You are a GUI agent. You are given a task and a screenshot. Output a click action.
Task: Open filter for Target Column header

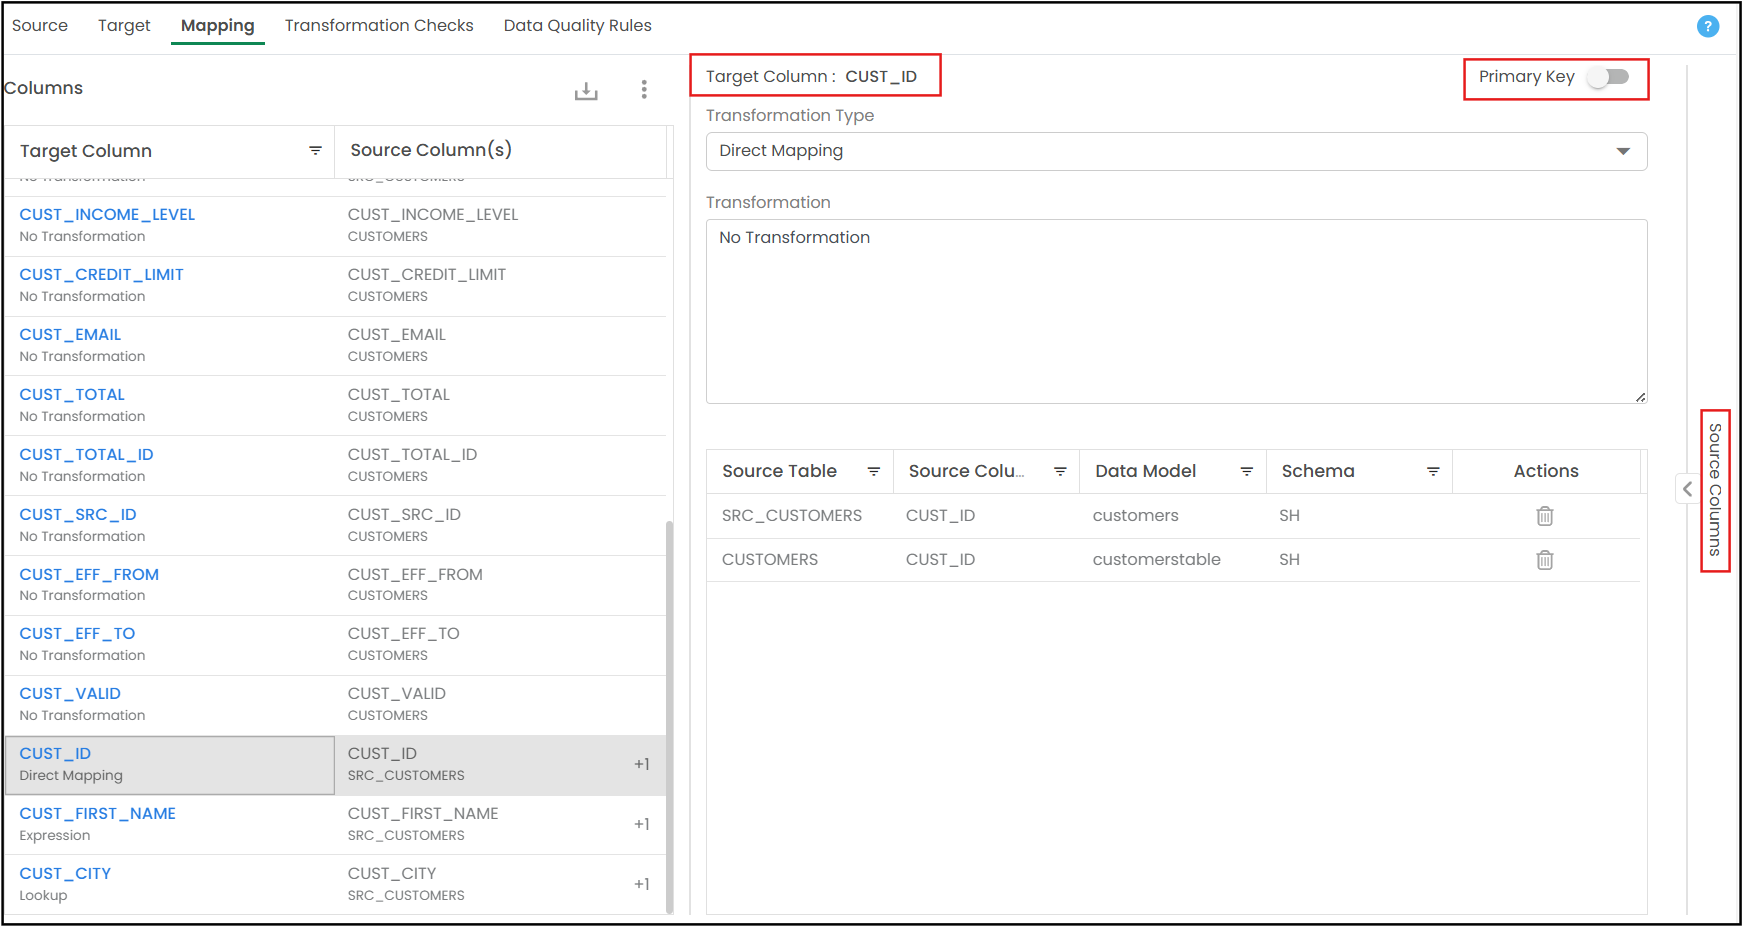315,151
